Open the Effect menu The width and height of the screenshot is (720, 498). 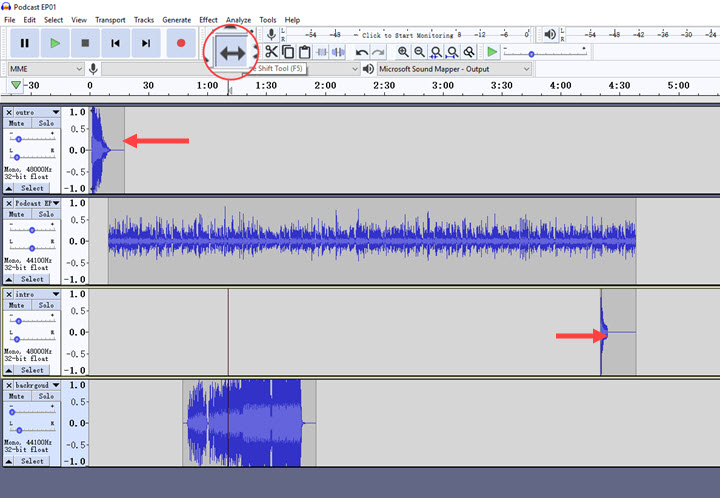coord(208,20)
